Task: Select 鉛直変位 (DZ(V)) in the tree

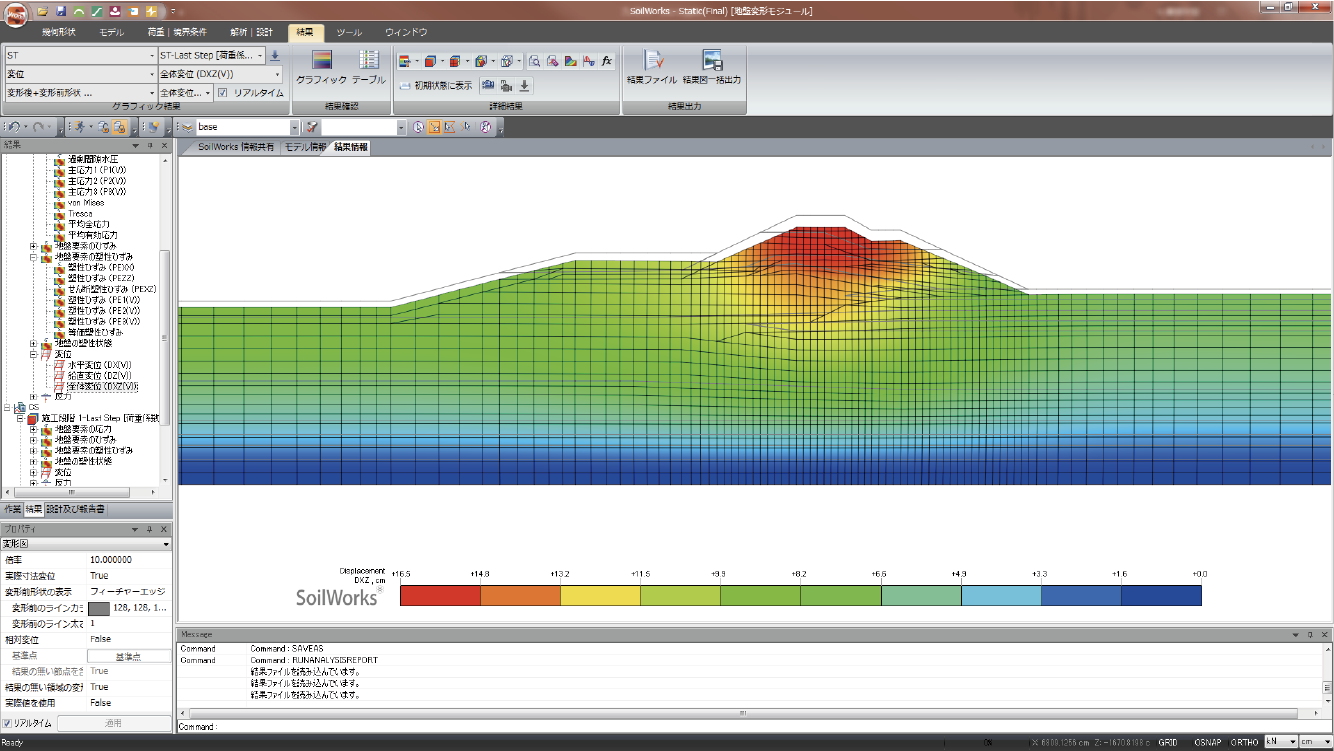Action: click(99, 376)
